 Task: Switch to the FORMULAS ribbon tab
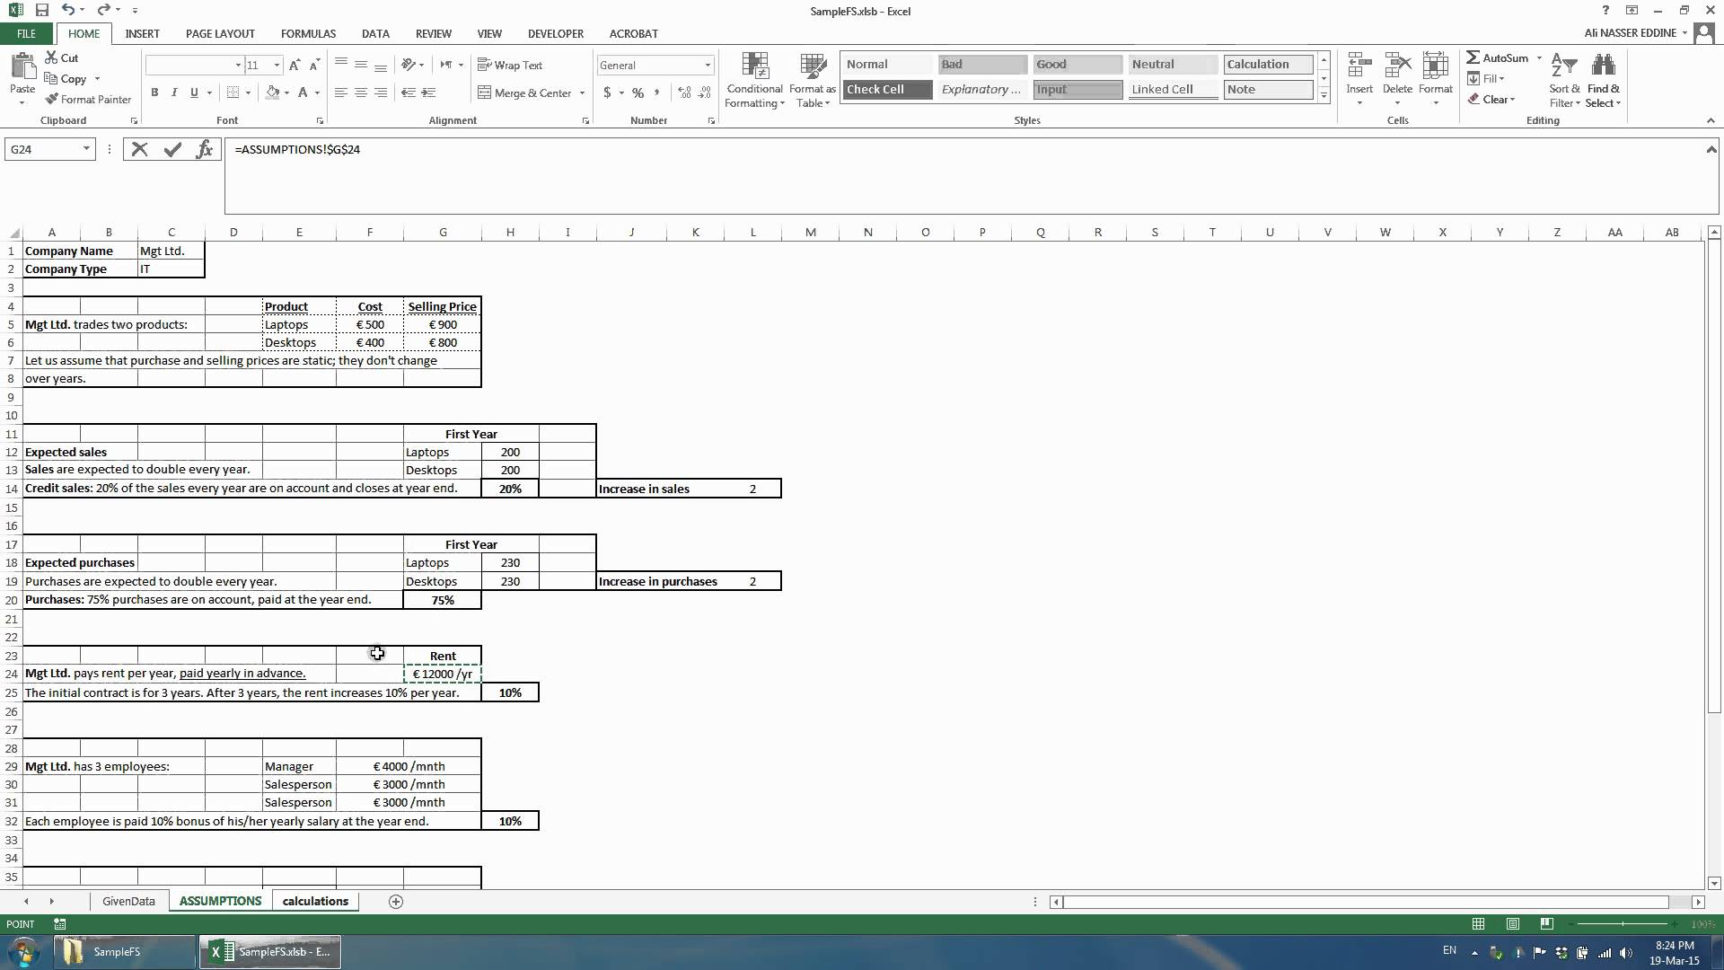(x=308, y=33)
